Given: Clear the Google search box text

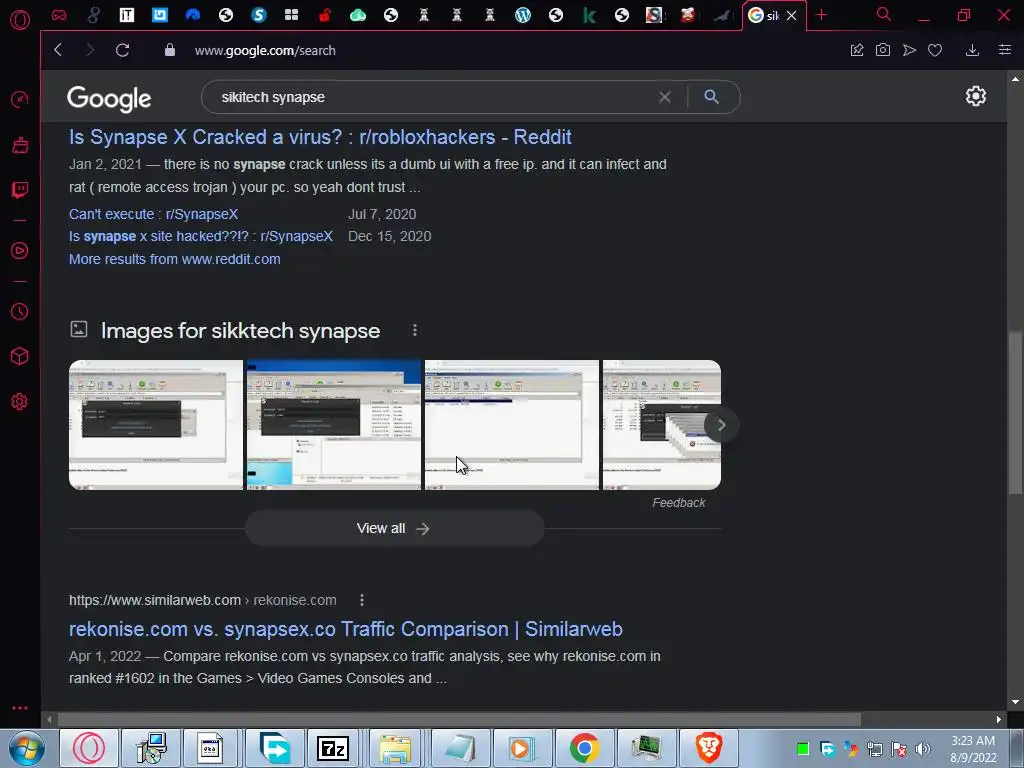Looking at the screenshot, I should tap(665, 97).
